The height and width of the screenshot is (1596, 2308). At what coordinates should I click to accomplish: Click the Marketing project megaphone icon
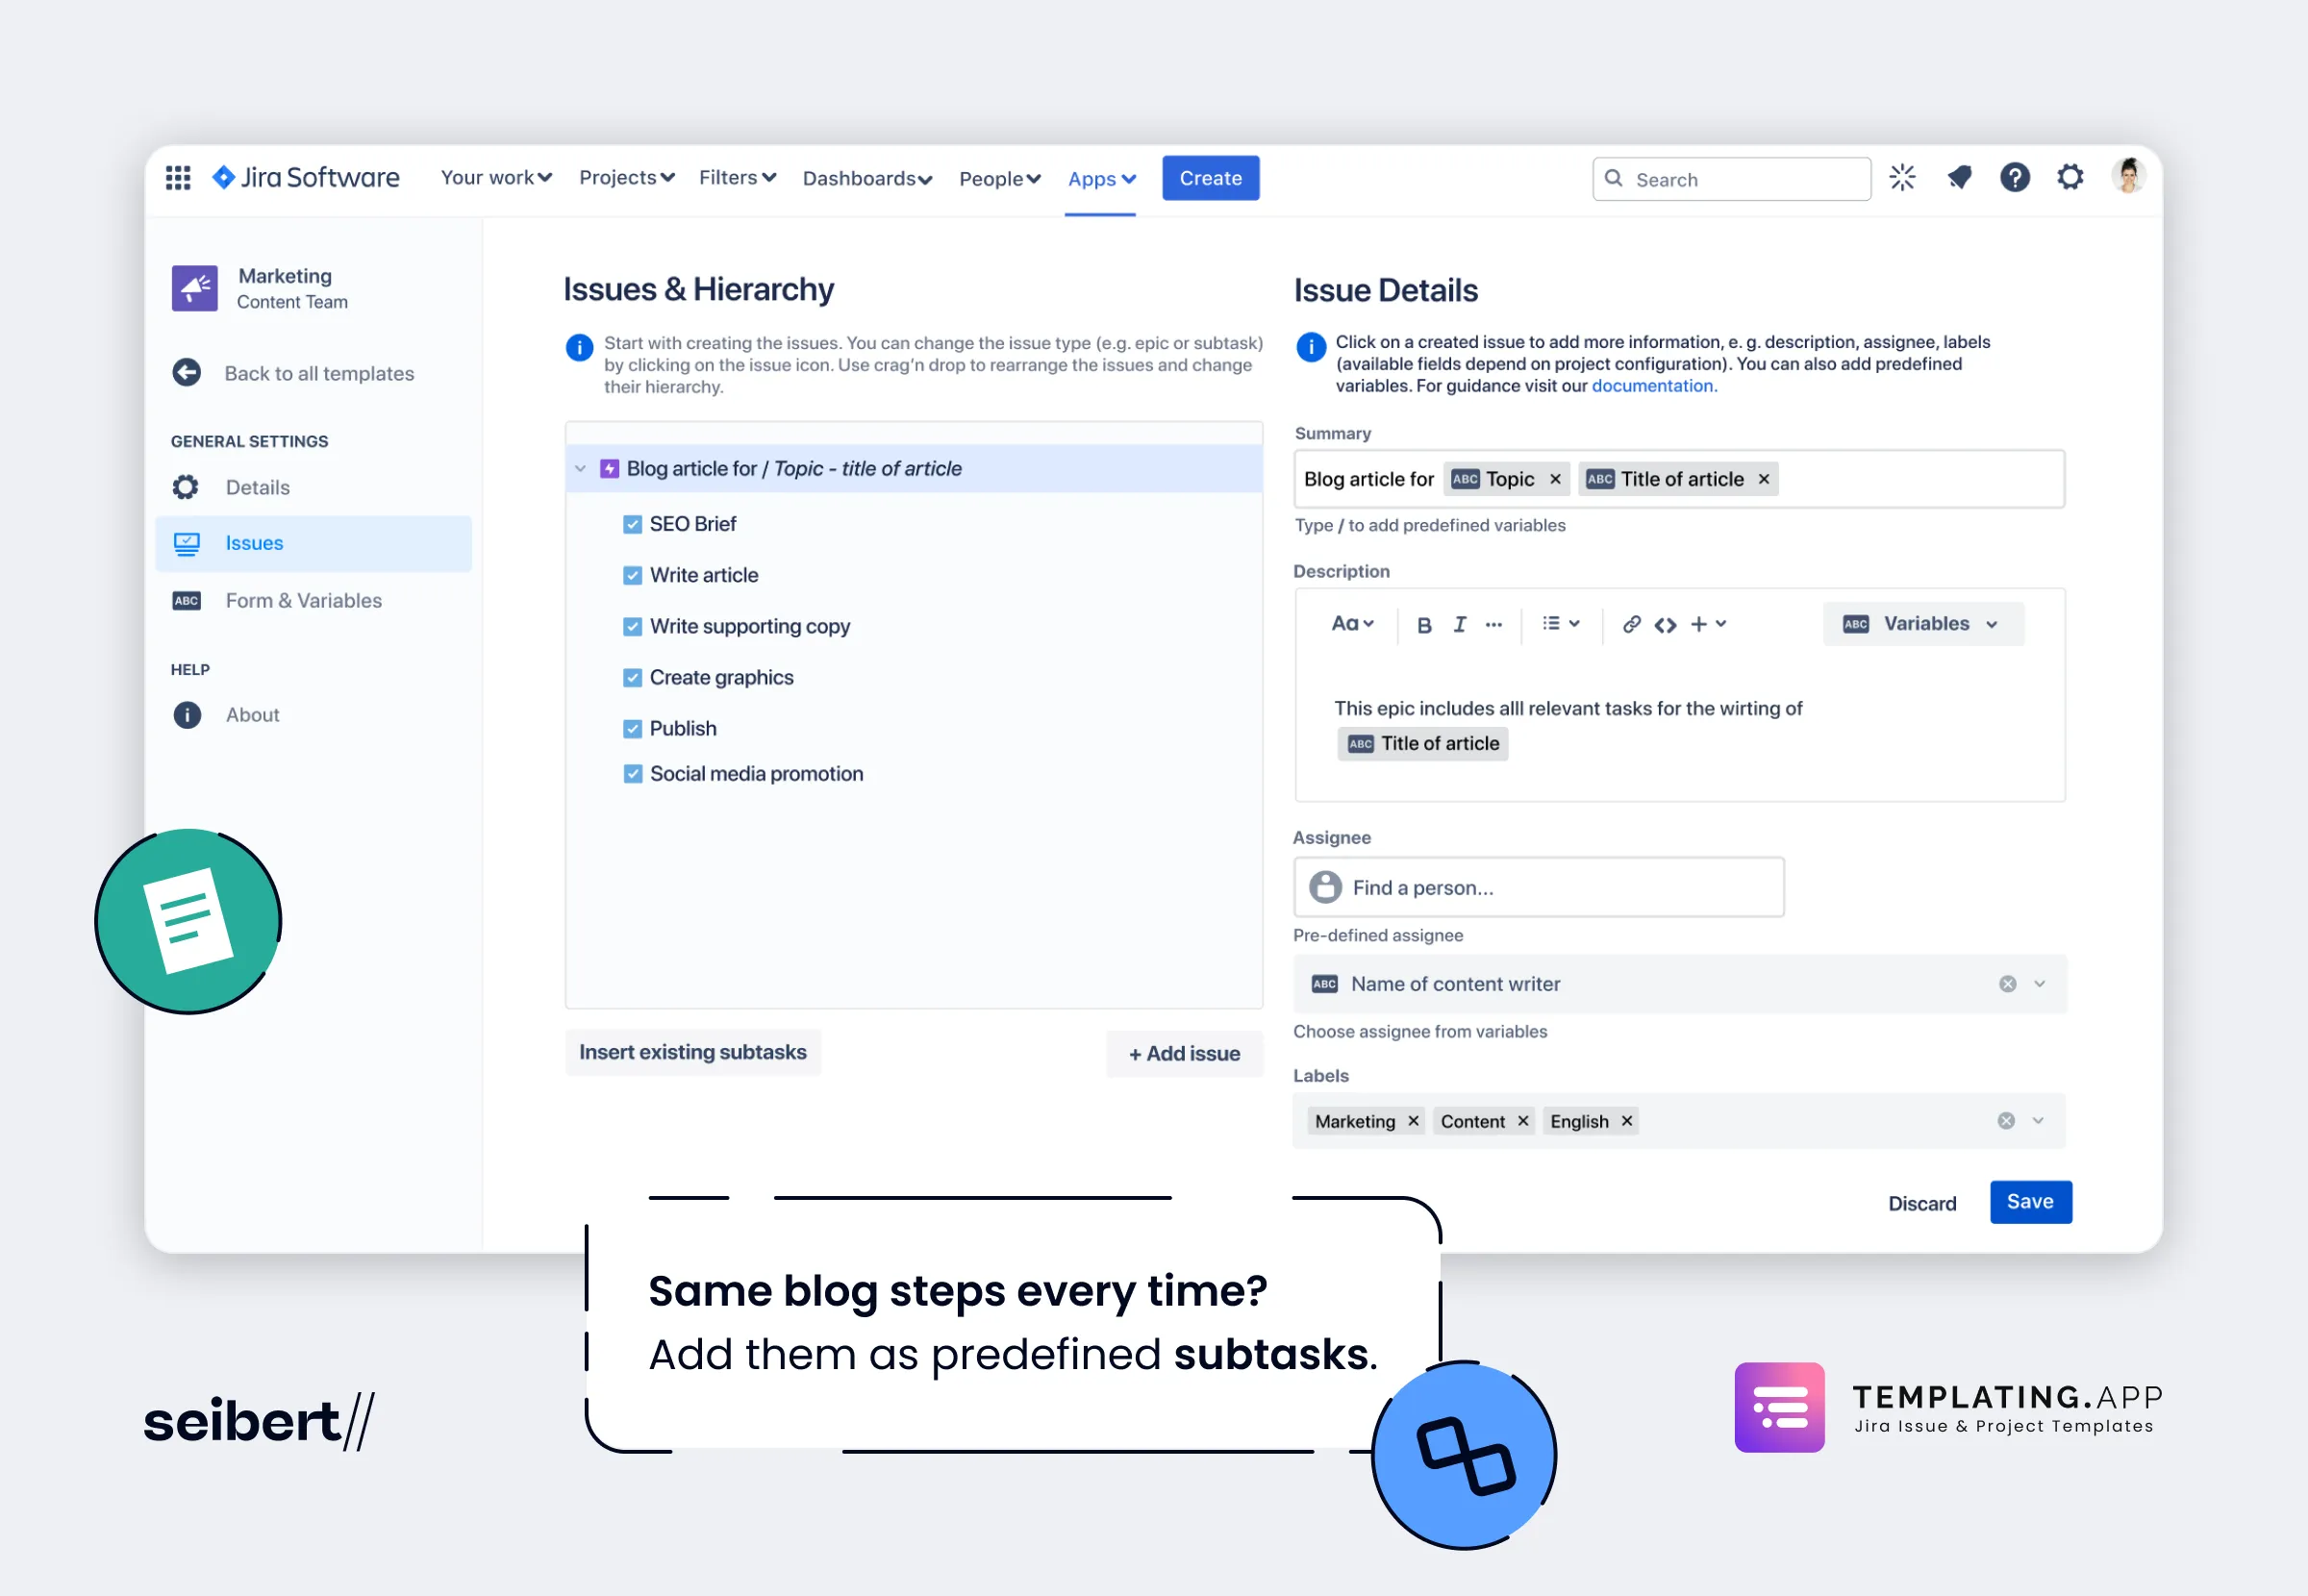(x=195, y=288)
